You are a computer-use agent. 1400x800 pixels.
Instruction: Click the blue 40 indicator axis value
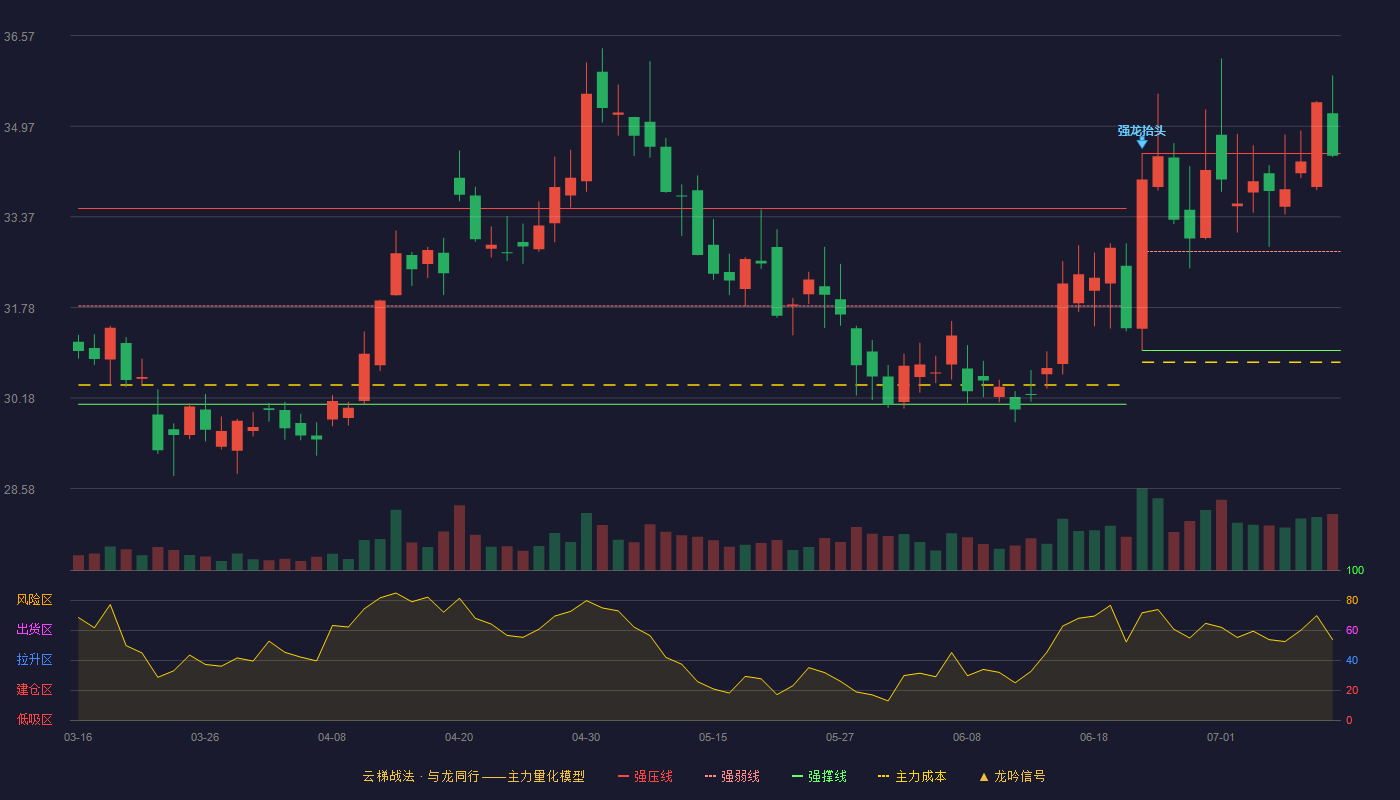click(1351, 660)
